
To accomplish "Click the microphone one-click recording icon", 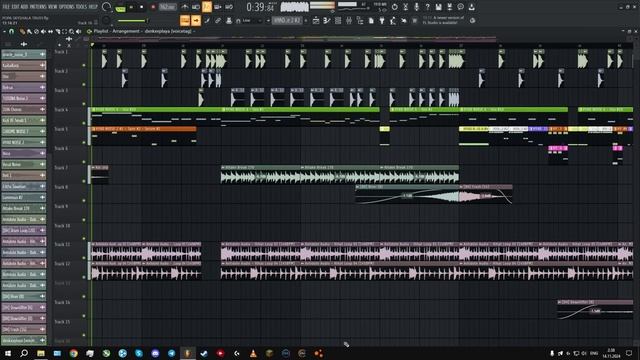I will coord(416,7).
